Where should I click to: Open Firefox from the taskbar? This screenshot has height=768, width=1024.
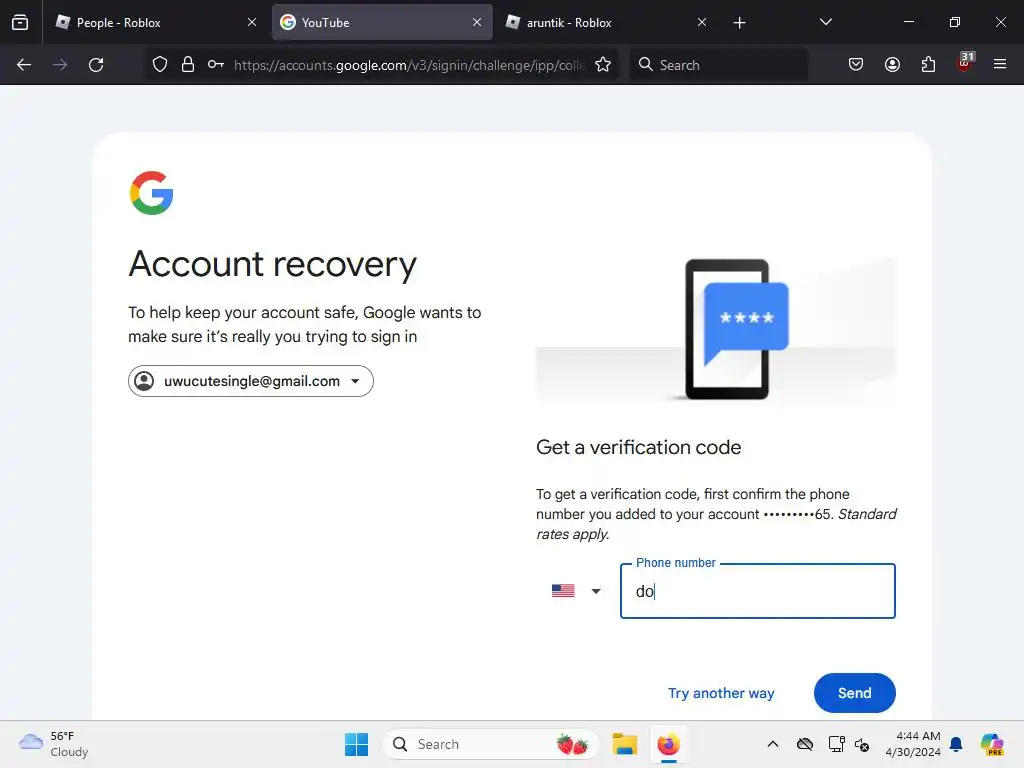pyautogui.click(x=669, y=744)
